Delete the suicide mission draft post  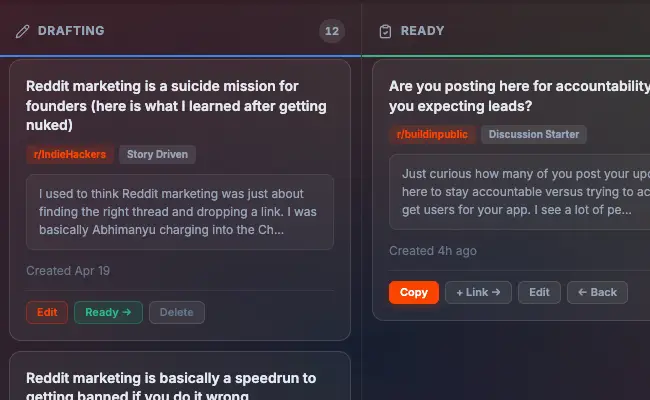(x=177, y=312)
